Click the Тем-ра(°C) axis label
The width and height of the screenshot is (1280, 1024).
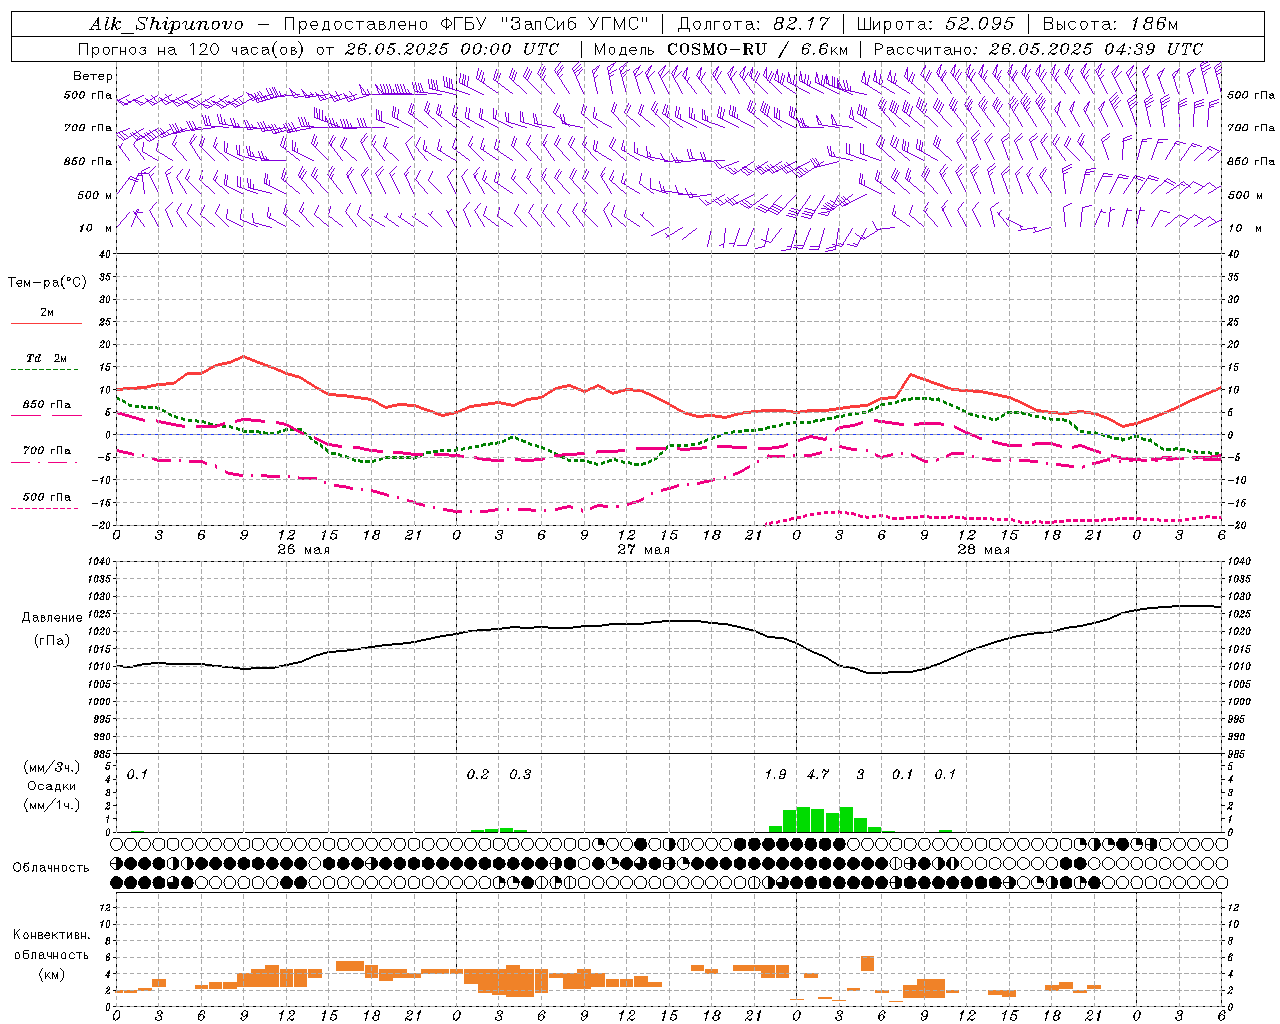pos(47,283)
